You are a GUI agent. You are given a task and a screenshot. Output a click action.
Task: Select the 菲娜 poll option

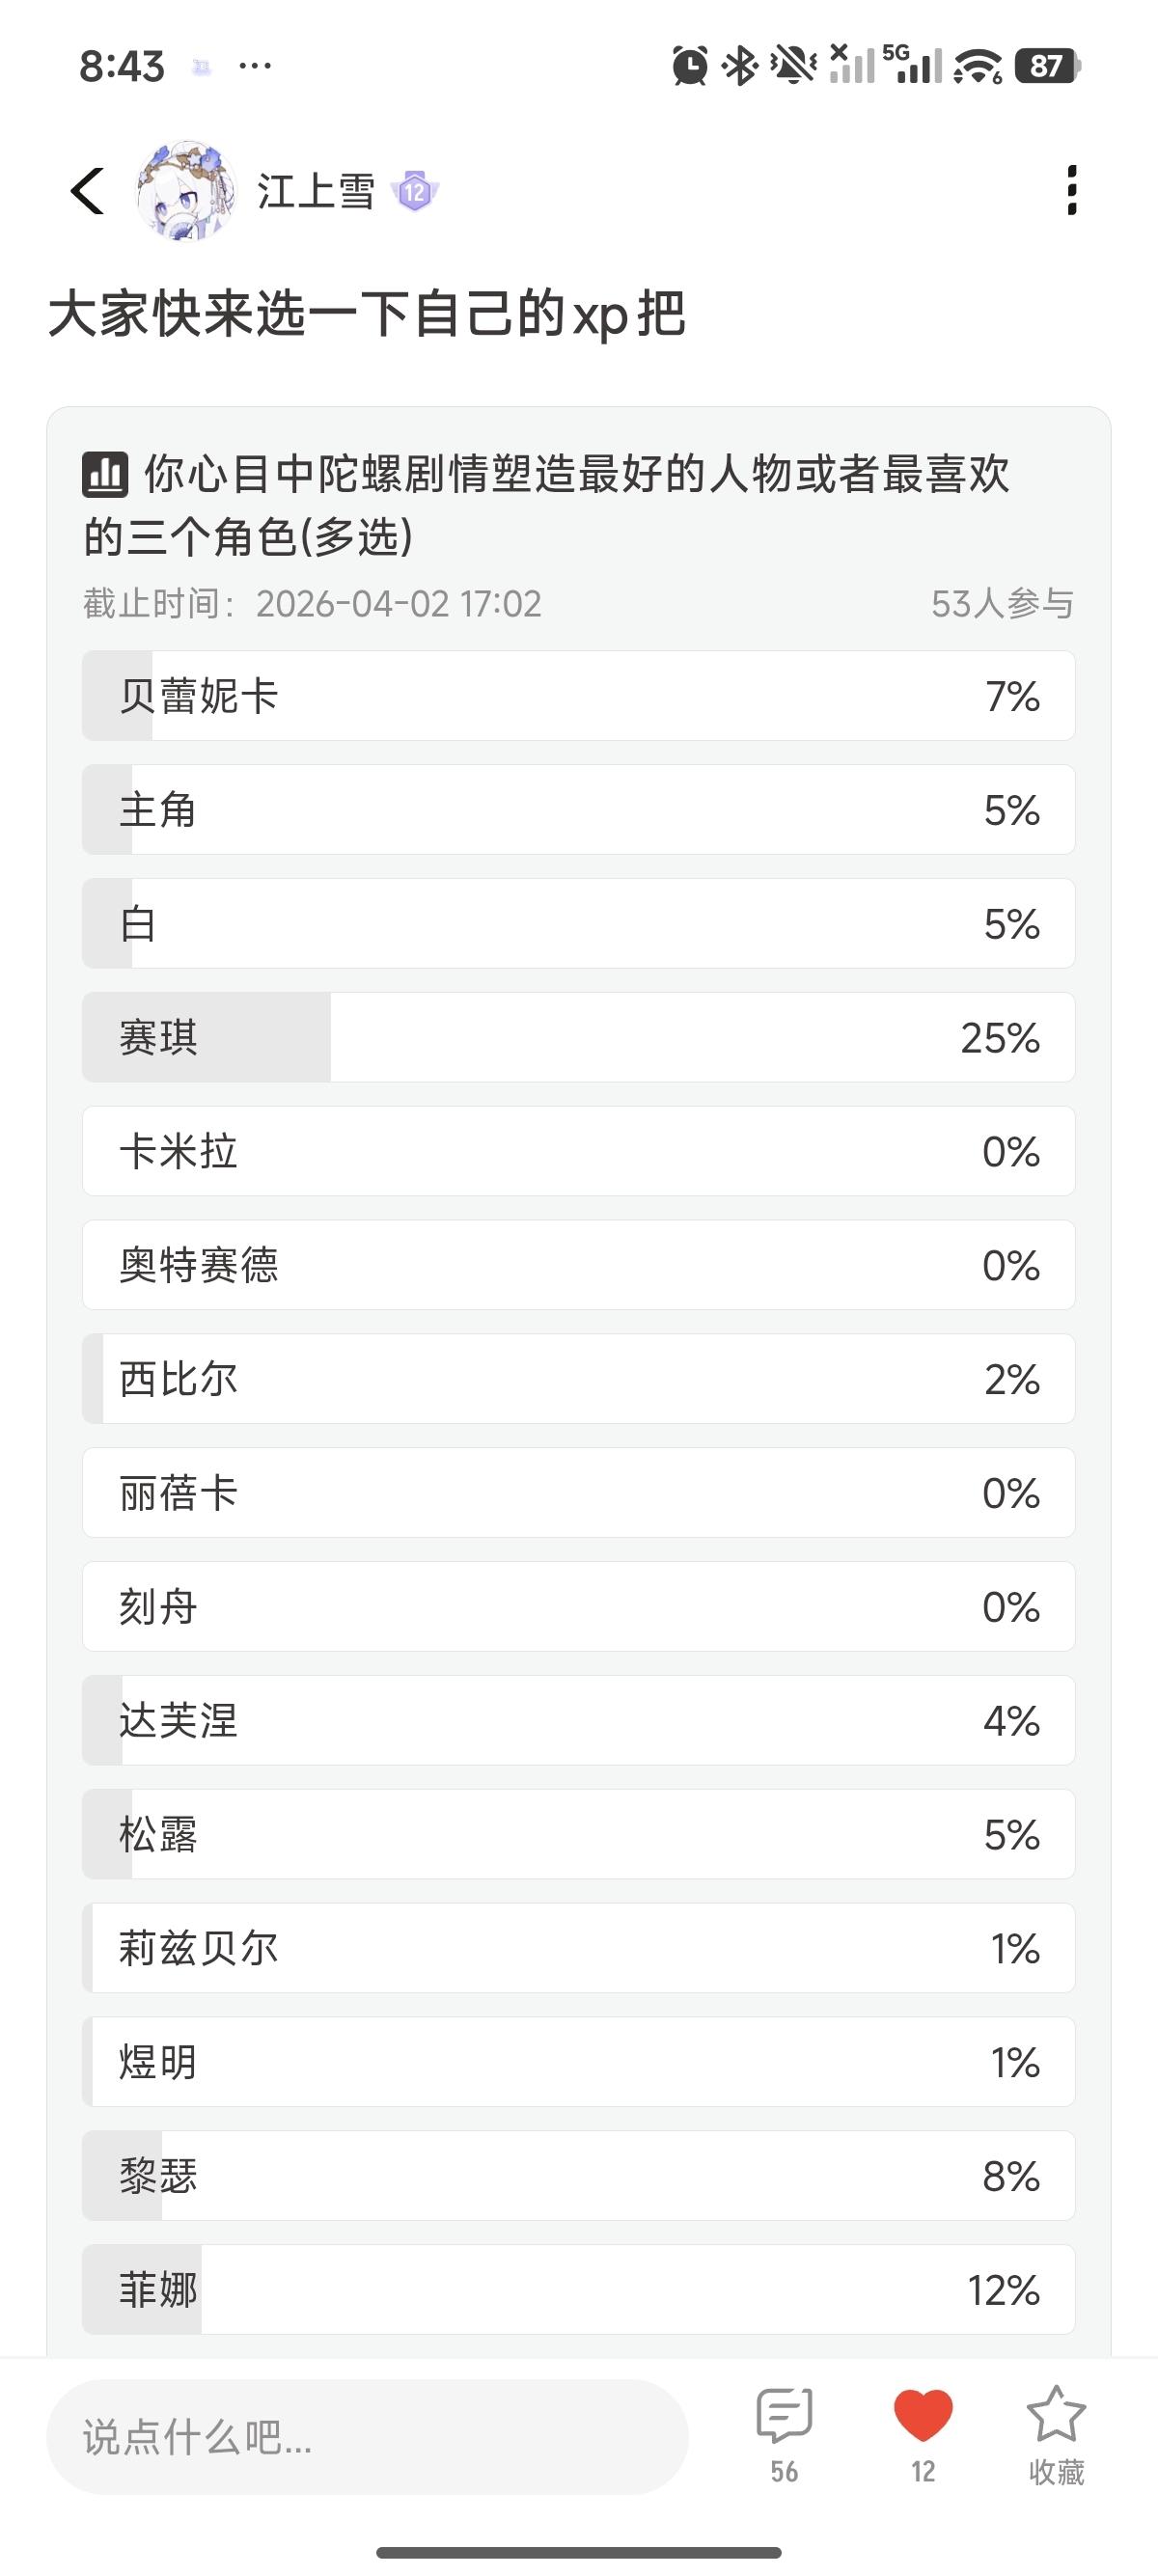coord(578,2289)
